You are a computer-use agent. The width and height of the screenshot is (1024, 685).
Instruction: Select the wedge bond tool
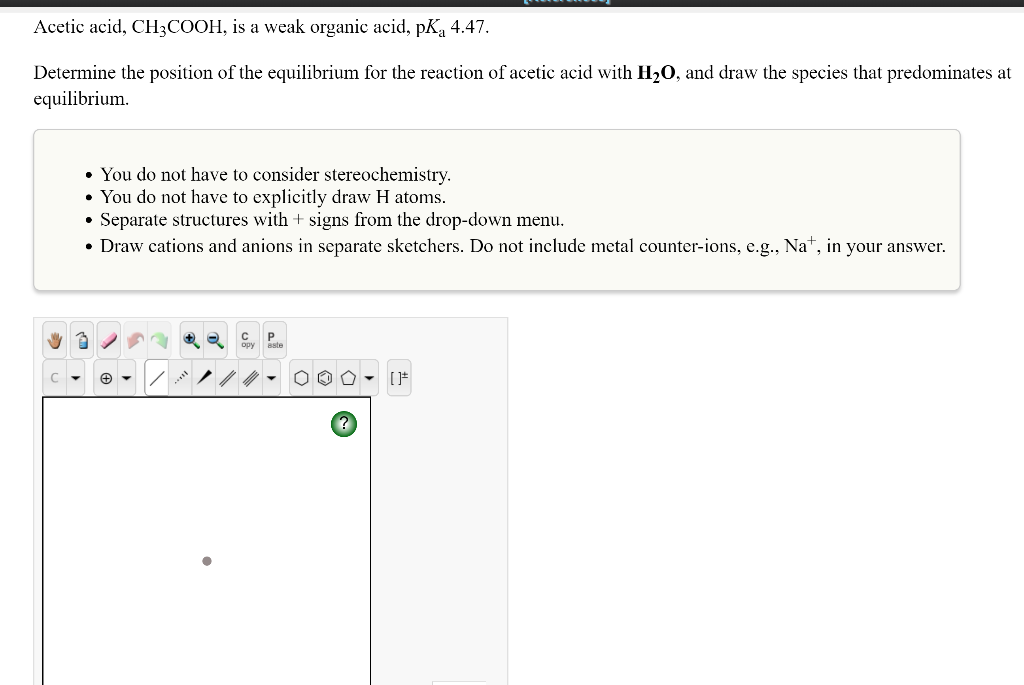pyautogui.click(x=205, y=377)
